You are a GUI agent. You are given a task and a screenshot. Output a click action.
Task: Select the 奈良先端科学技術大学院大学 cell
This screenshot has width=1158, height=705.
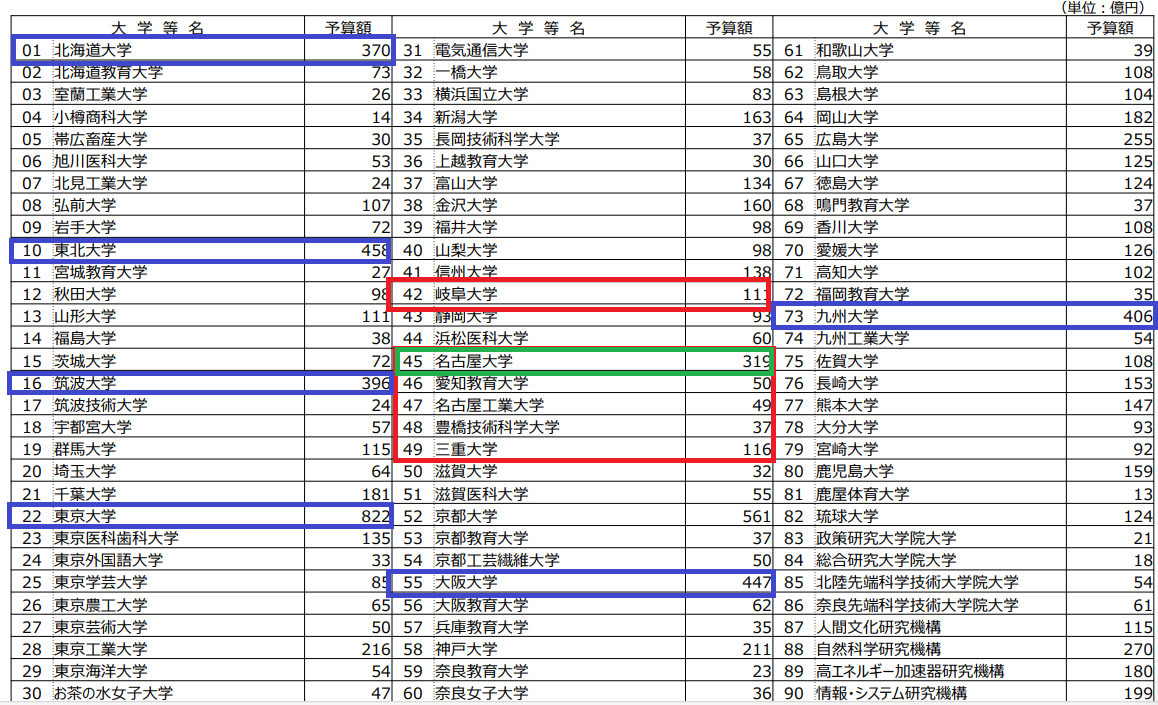point(917,605)
